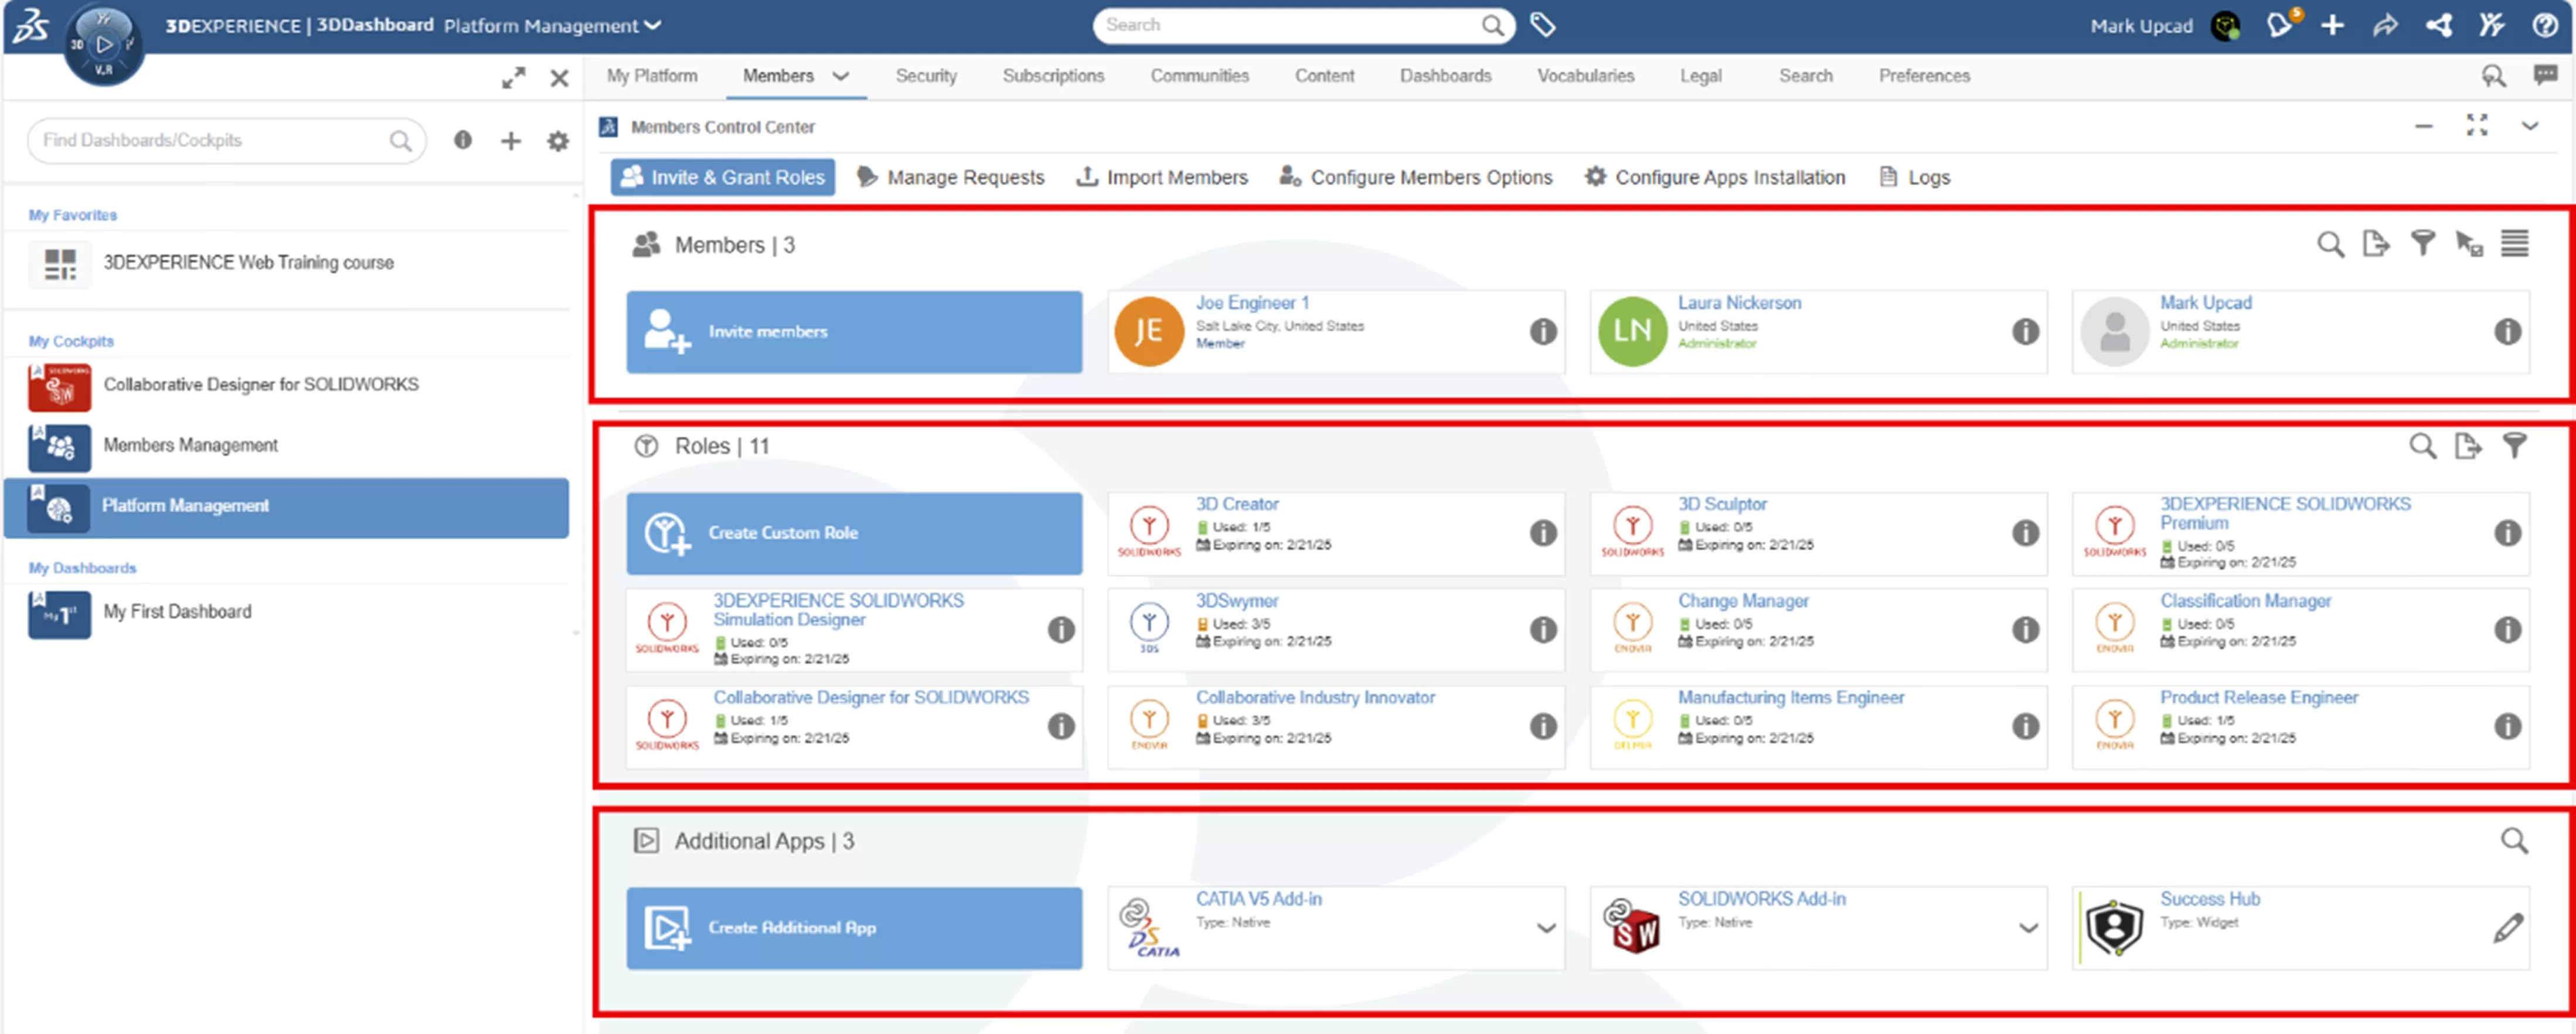
Task: Click the tag icon next to search bar
Action: coord(1543,25)
